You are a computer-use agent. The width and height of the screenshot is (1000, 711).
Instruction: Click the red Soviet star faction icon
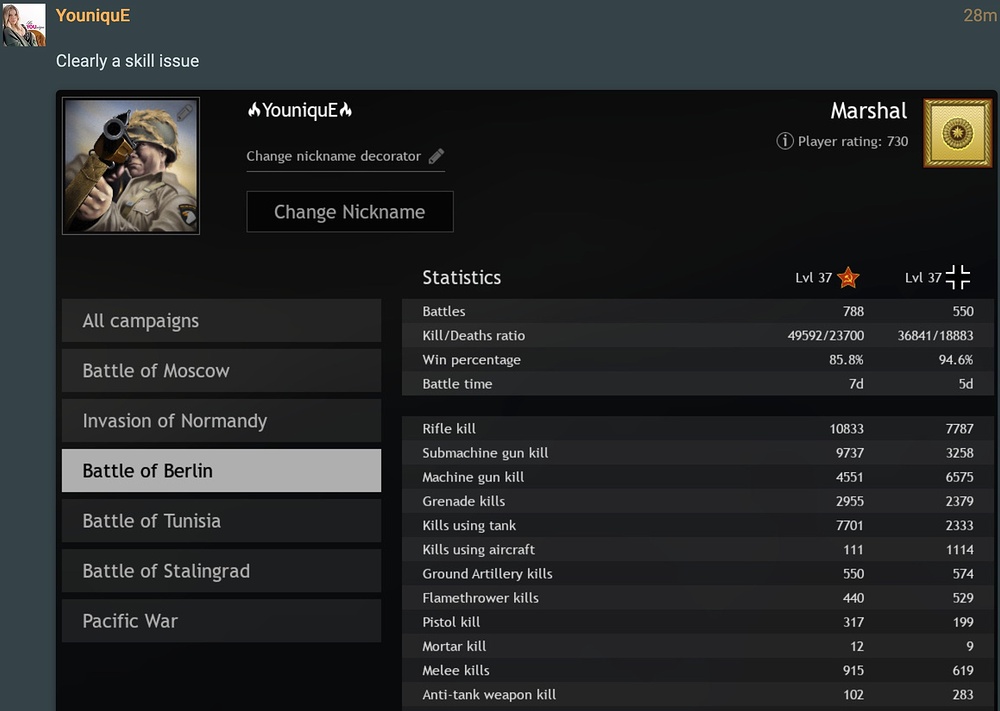848,278
